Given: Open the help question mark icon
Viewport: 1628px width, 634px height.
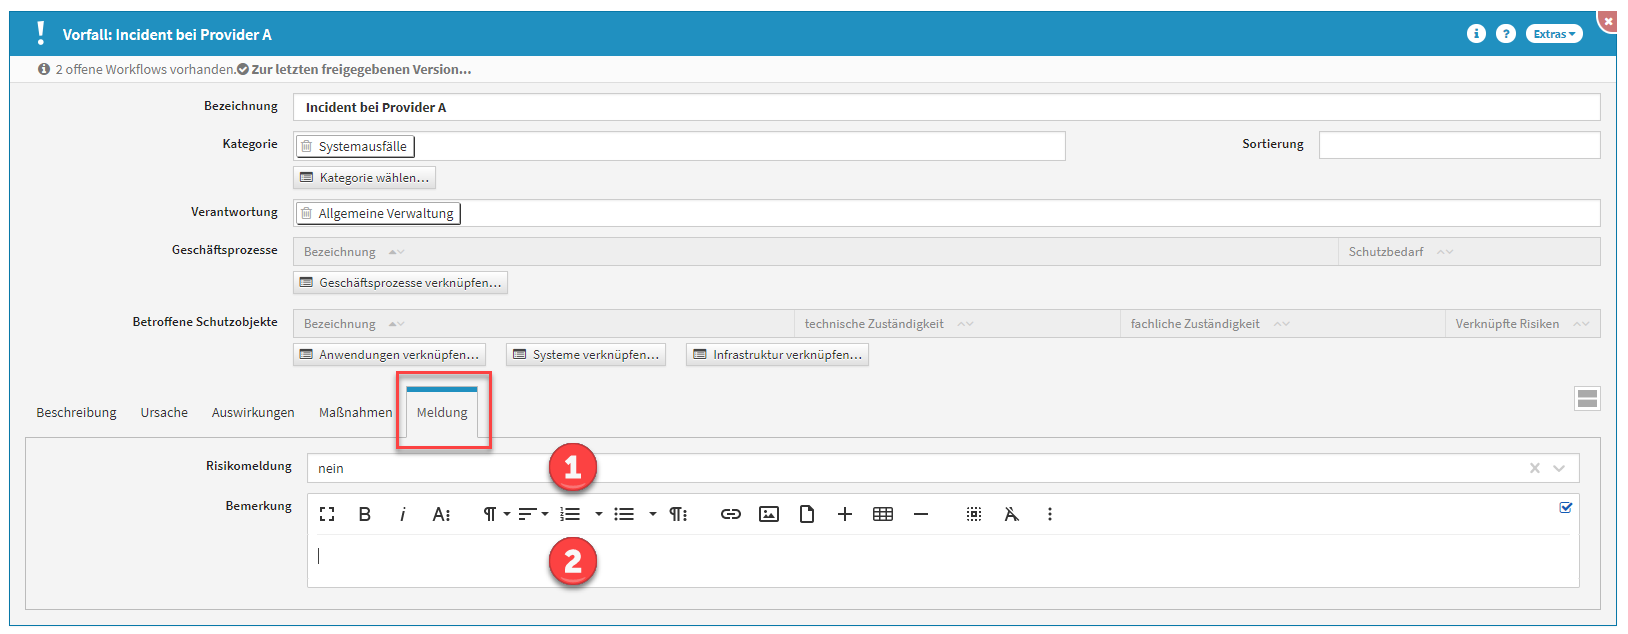Looking at the screenshot, I should [1505, 34].
